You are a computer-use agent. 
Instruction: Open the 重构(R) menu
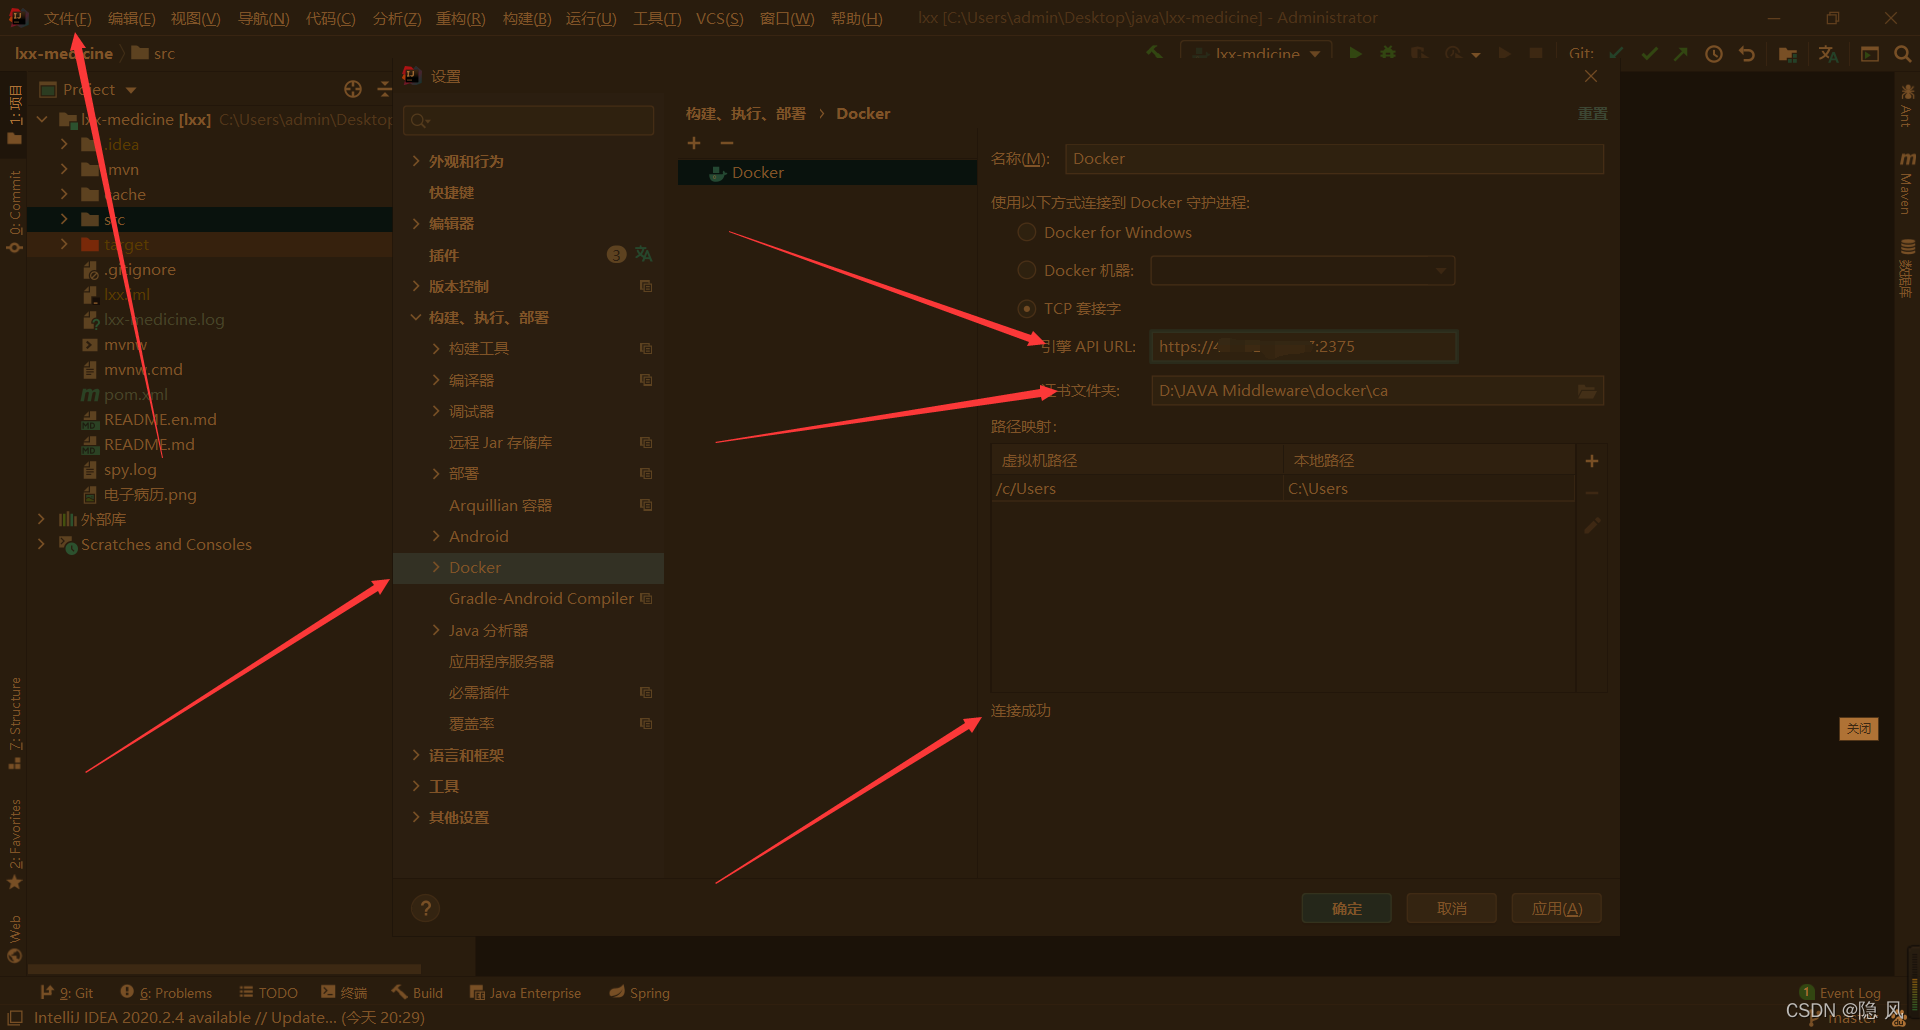click(x=460, y=18)
